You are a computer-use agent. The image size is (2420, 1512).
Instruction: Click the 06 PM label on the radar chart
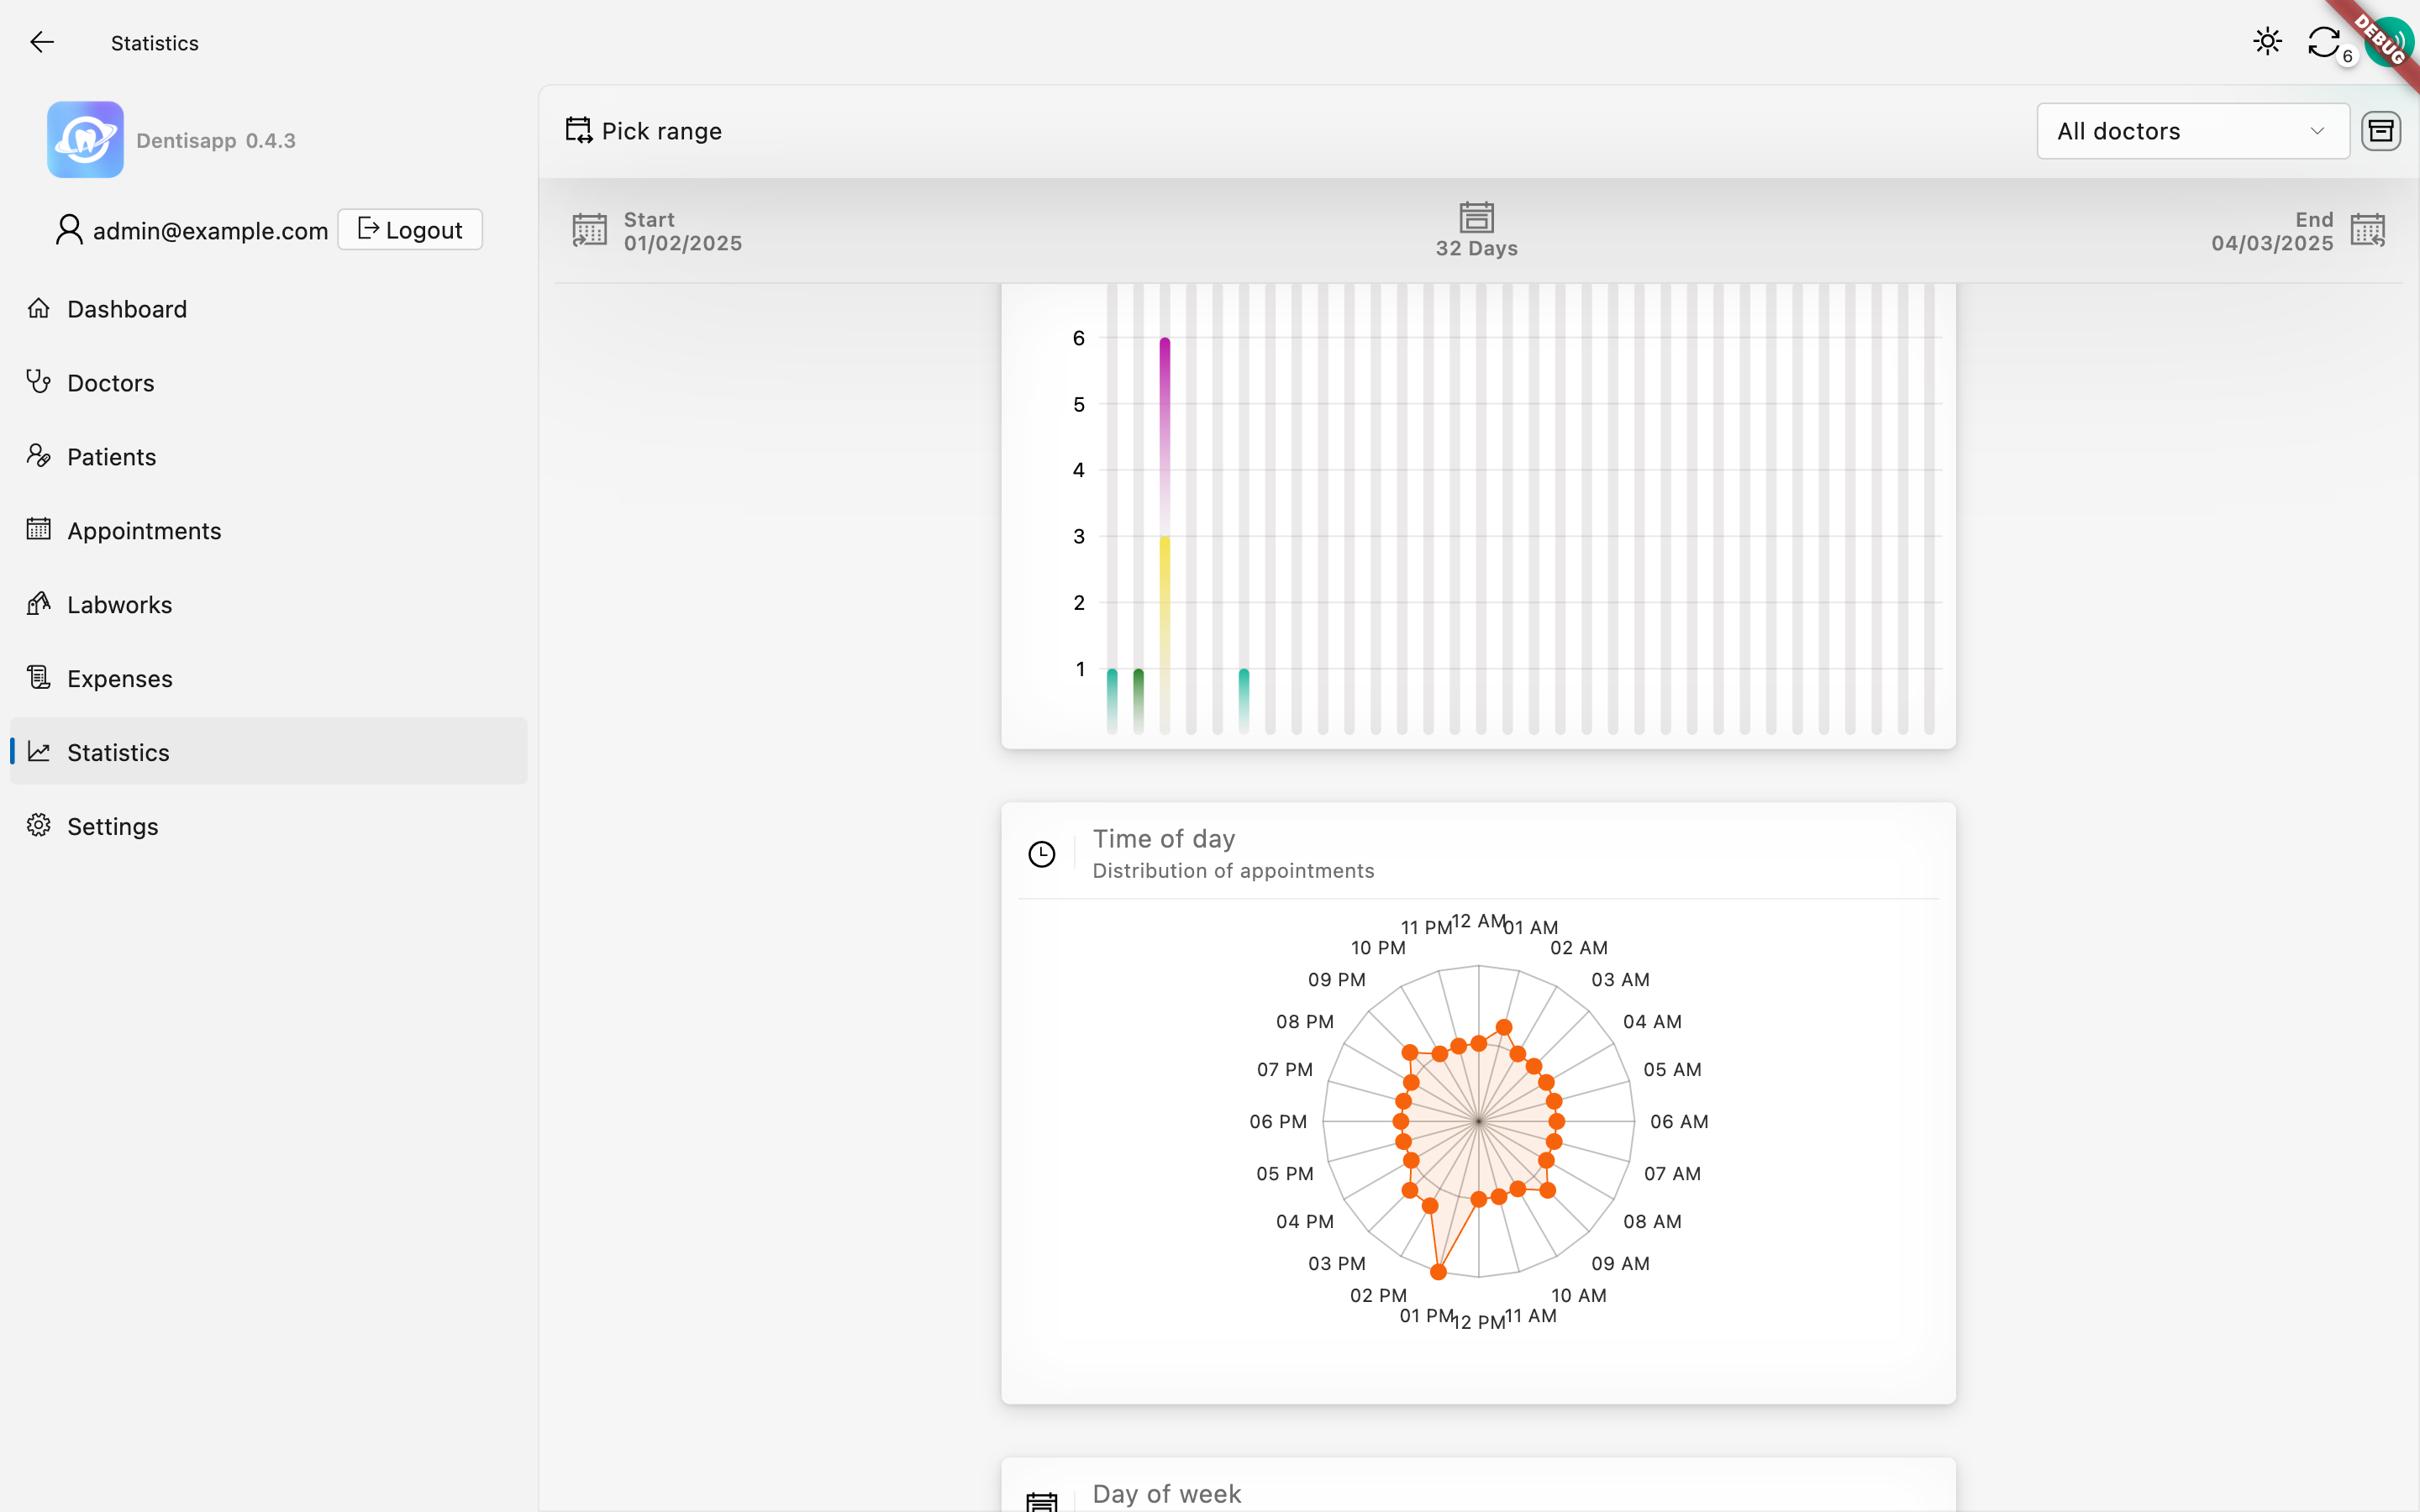[1278, 1122]
